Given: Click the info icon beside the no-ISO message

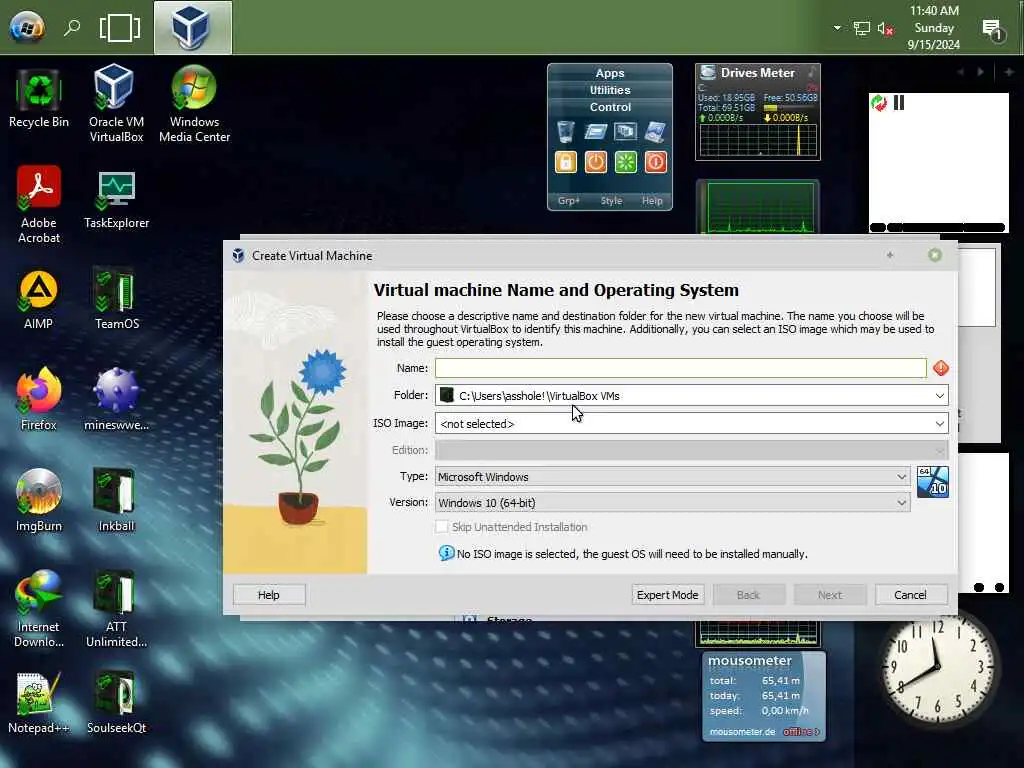Looking at the screenshot, I should tap(446, 553).
